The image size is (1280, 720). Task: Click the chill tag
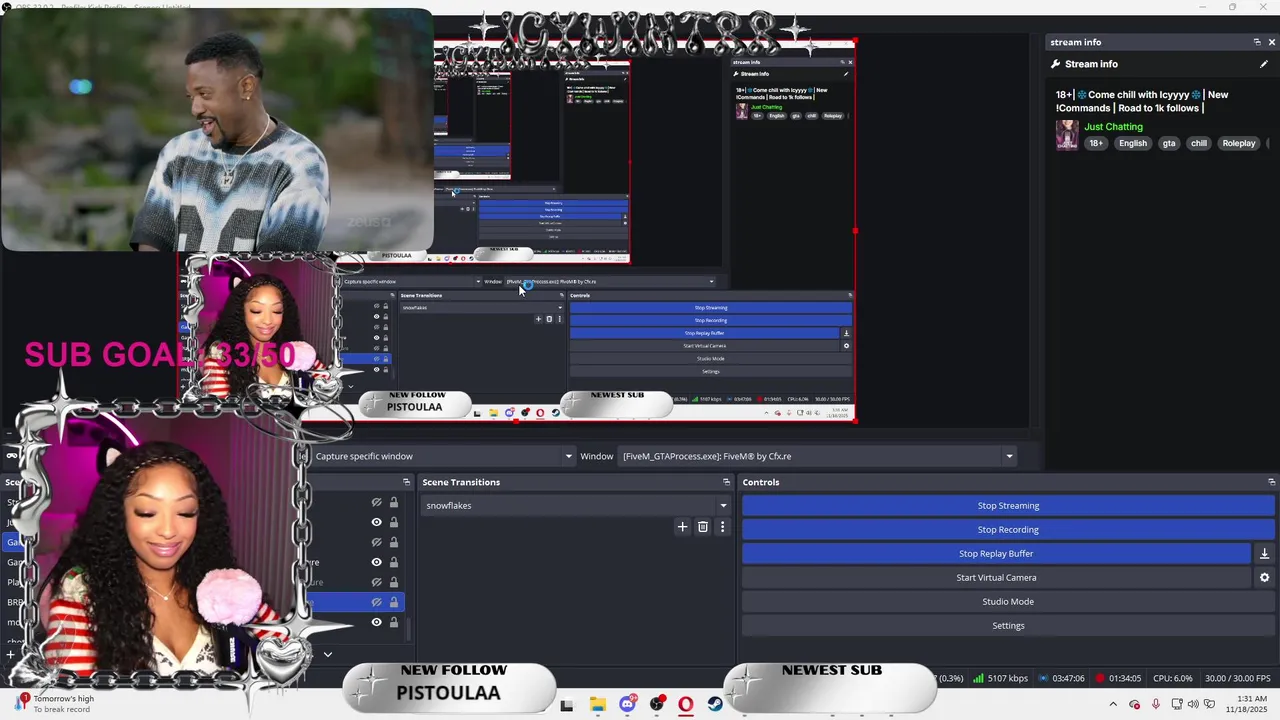[1199, 143]
